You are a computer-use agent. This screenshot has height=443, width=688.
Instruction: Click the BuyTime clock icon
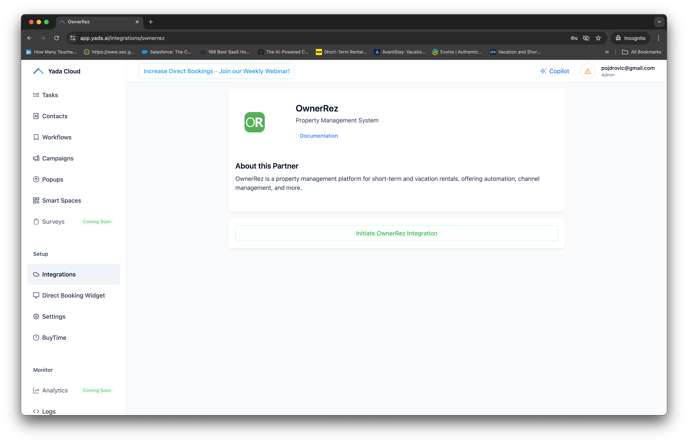(36, 338)
